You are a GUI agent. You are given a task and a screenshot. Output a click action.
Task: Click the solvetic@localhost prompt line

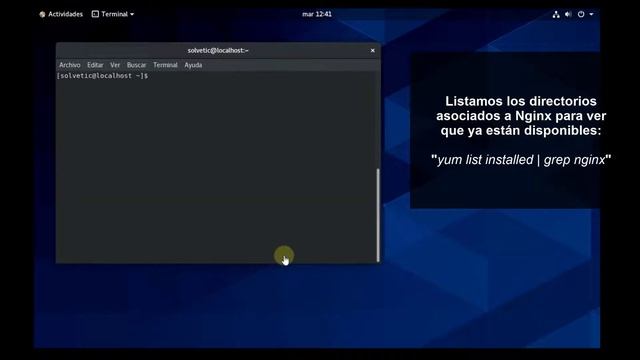(x=102, y=76)
